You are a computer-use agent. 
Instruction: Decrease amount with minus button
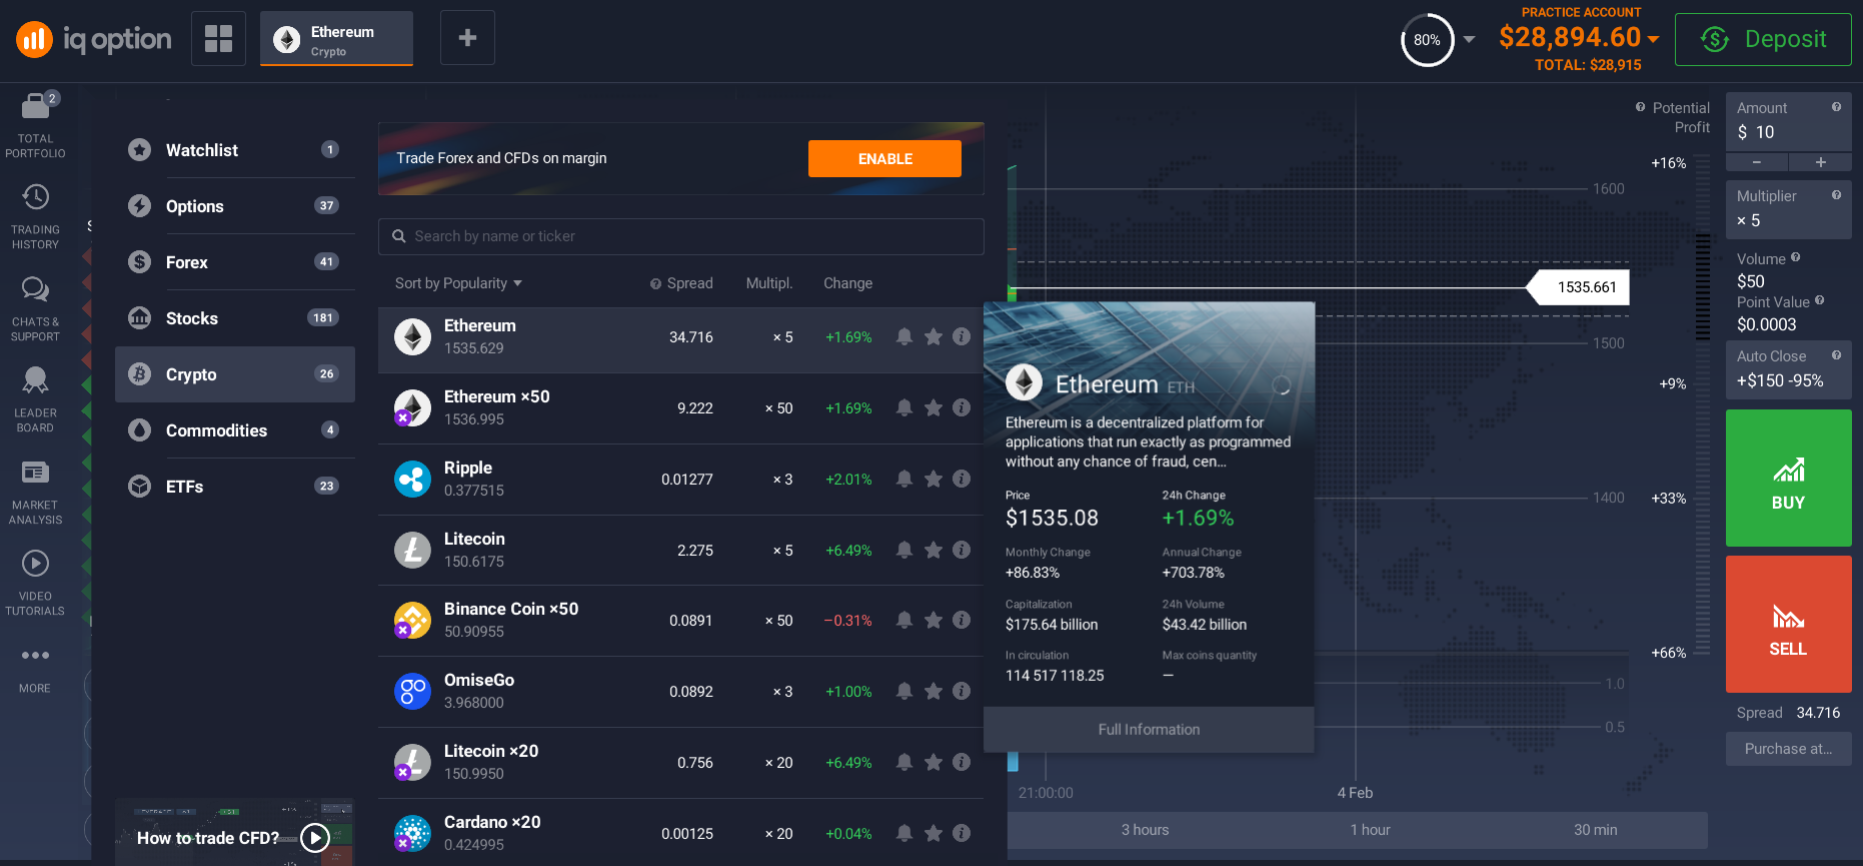pos(1756,162)
